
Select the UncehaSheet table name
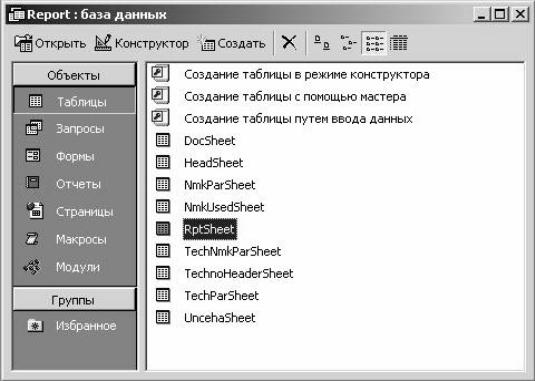[x=220, y=318]
